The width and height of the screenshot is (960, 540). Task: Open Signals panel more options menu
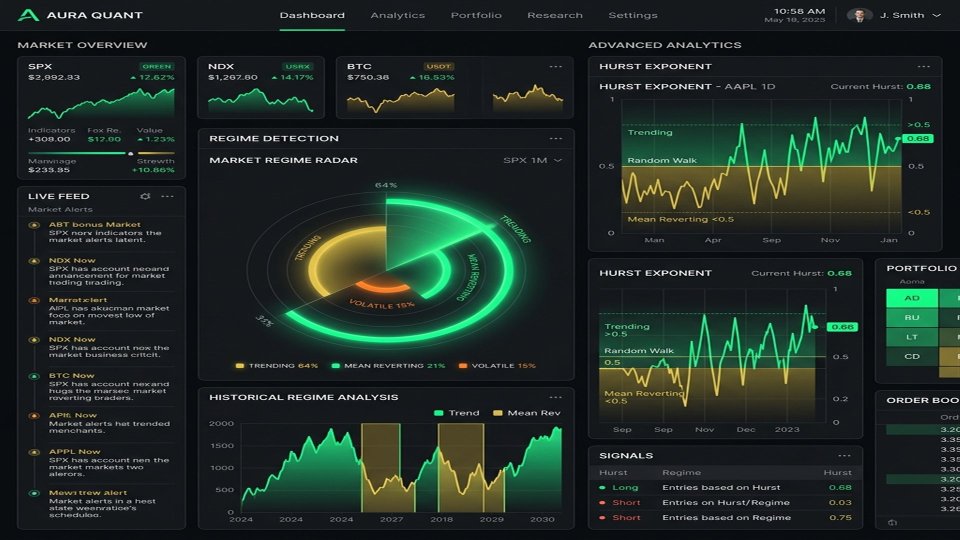[x=844, y=456]
